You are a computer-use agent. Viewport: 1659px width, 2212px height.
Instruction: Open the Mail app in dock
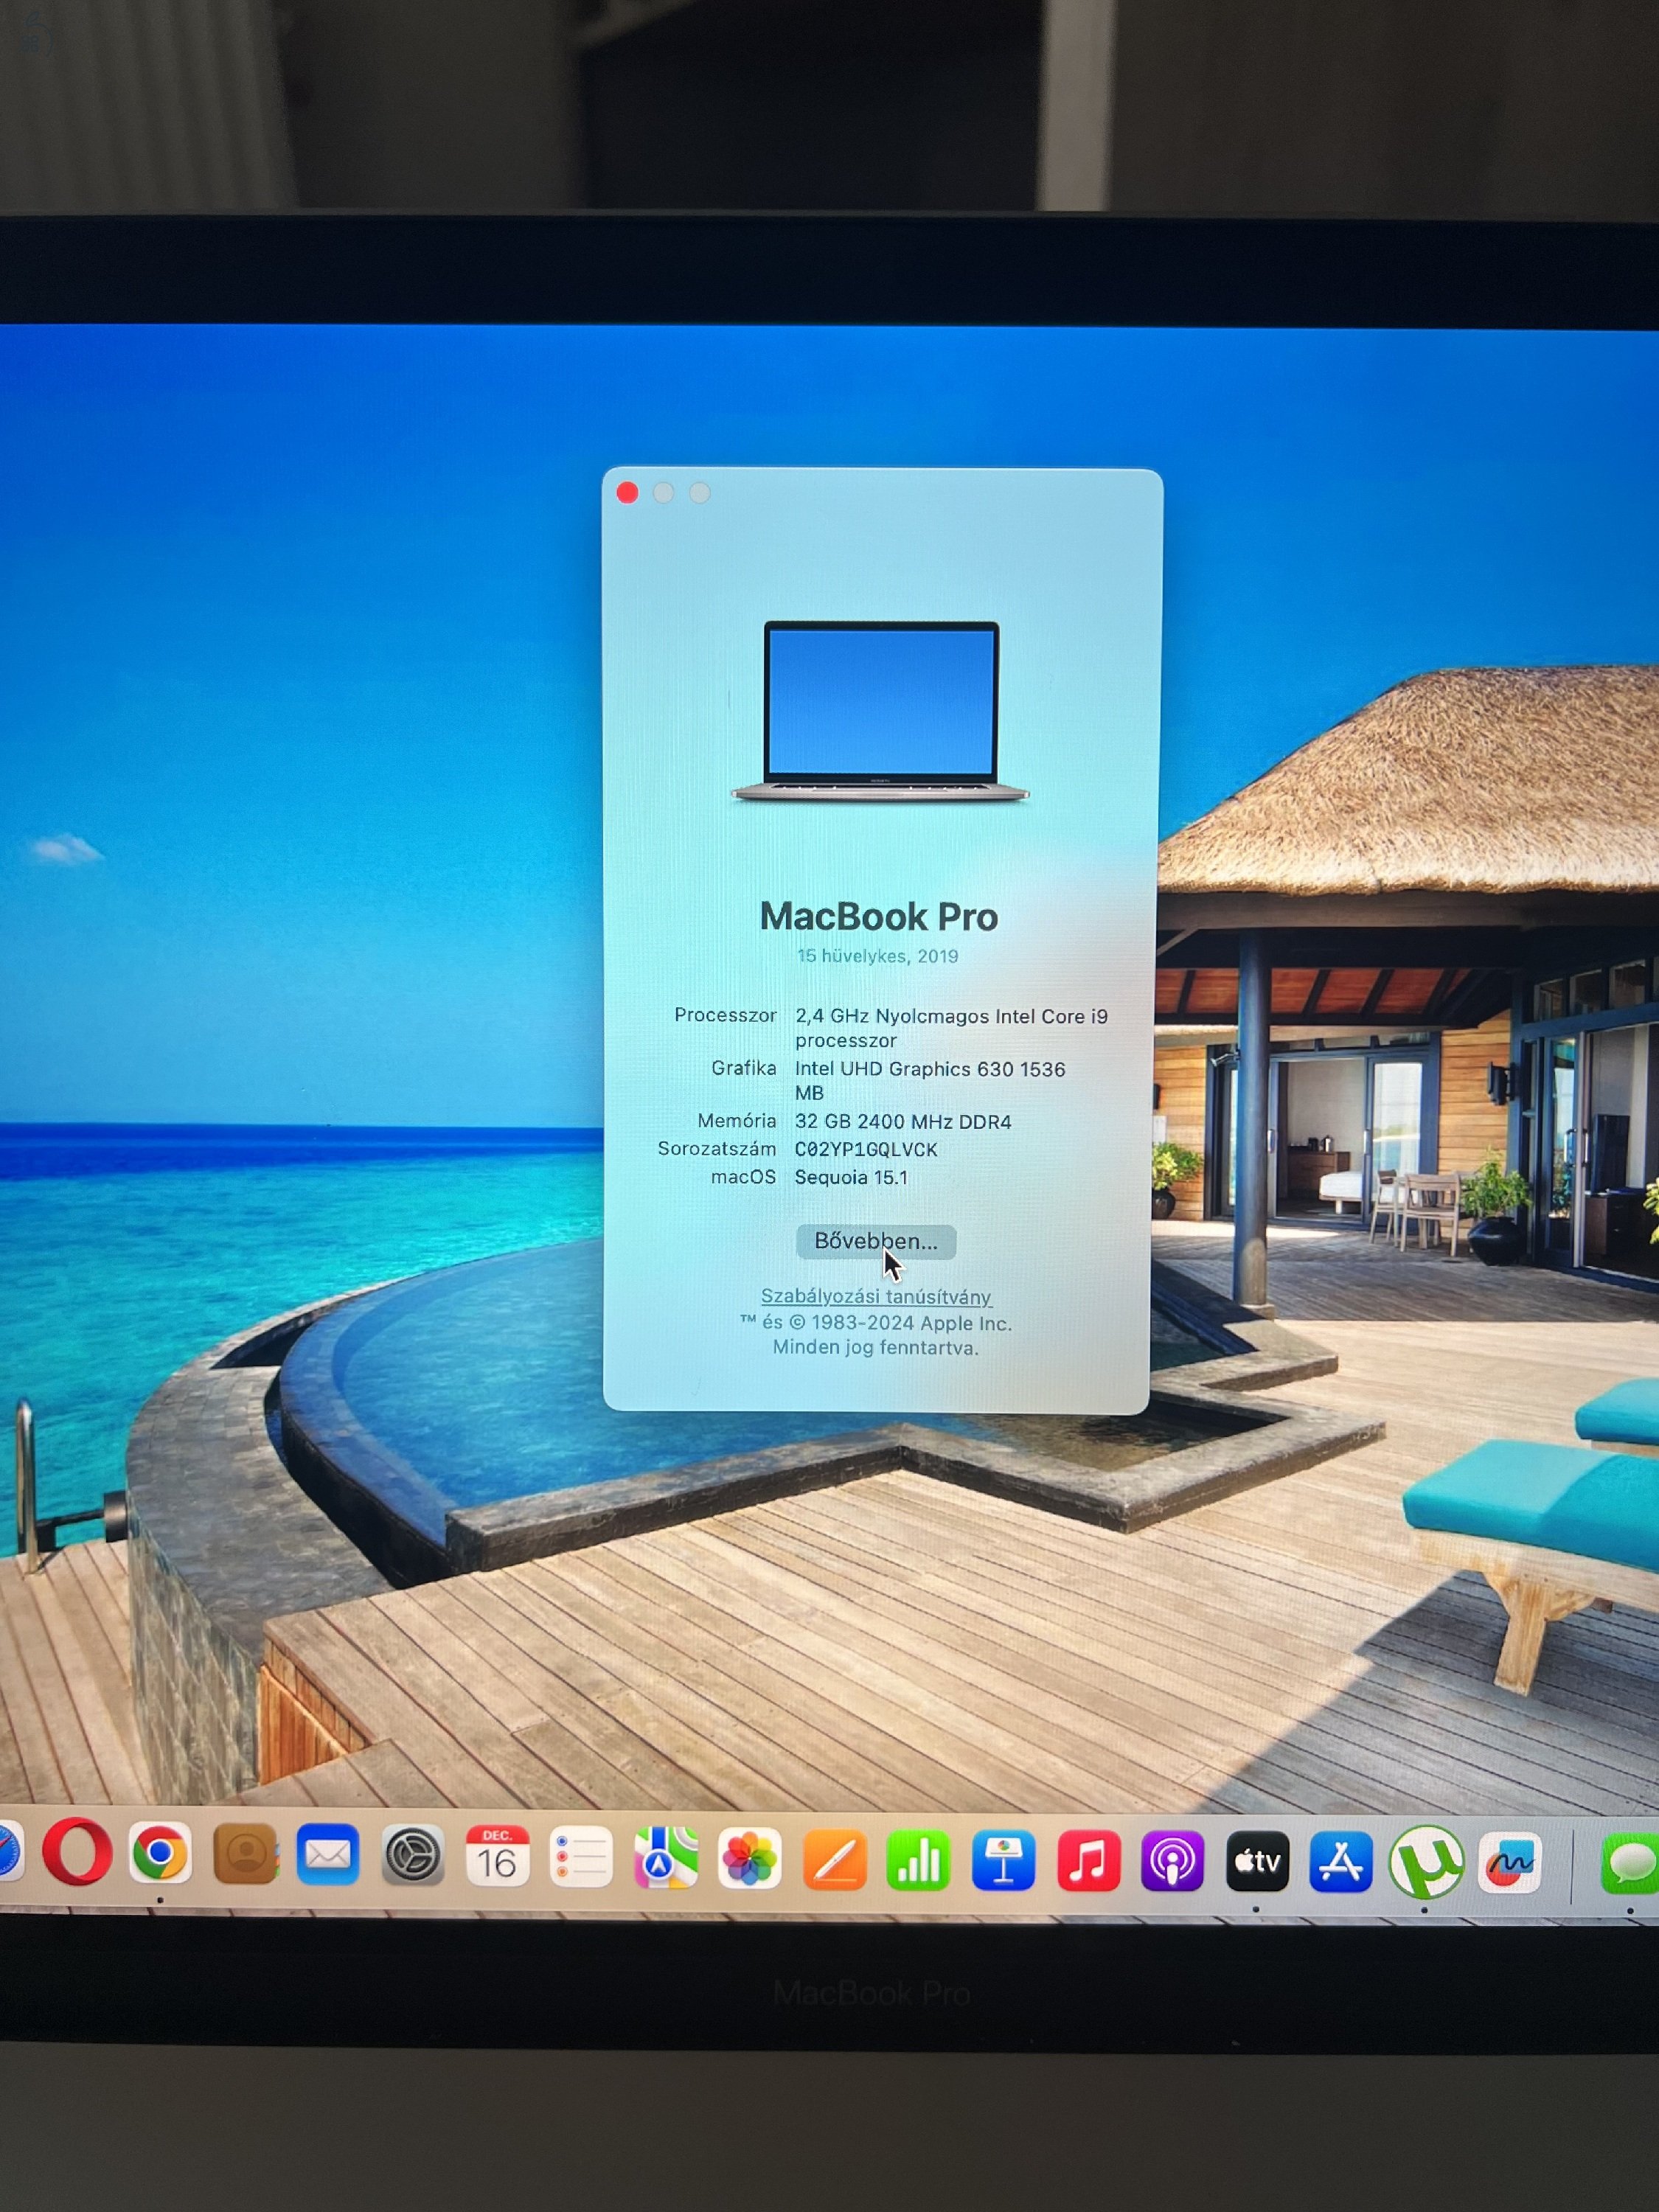[328, 1856]
